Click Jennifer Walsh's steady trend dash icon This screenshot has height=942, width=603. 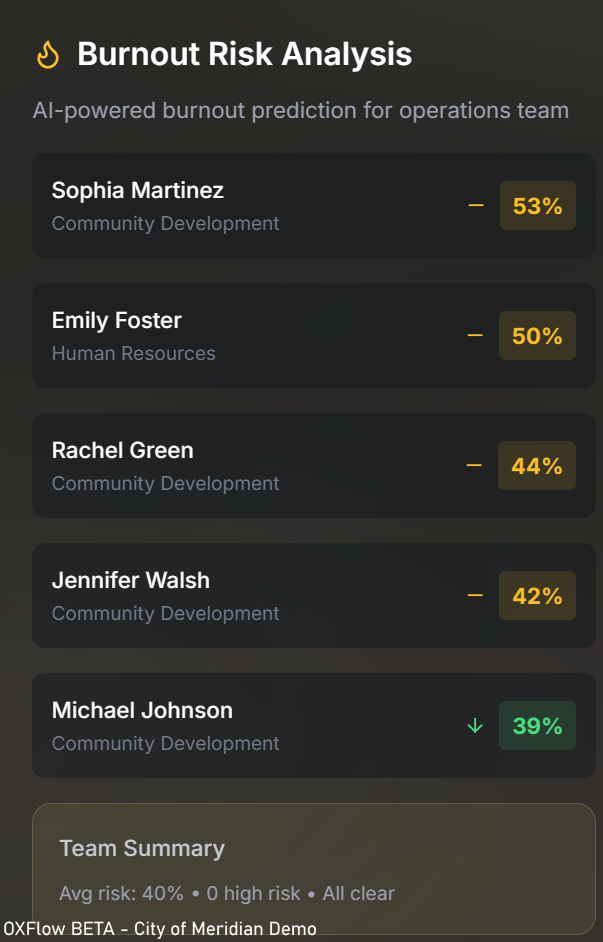click(475, 596)
